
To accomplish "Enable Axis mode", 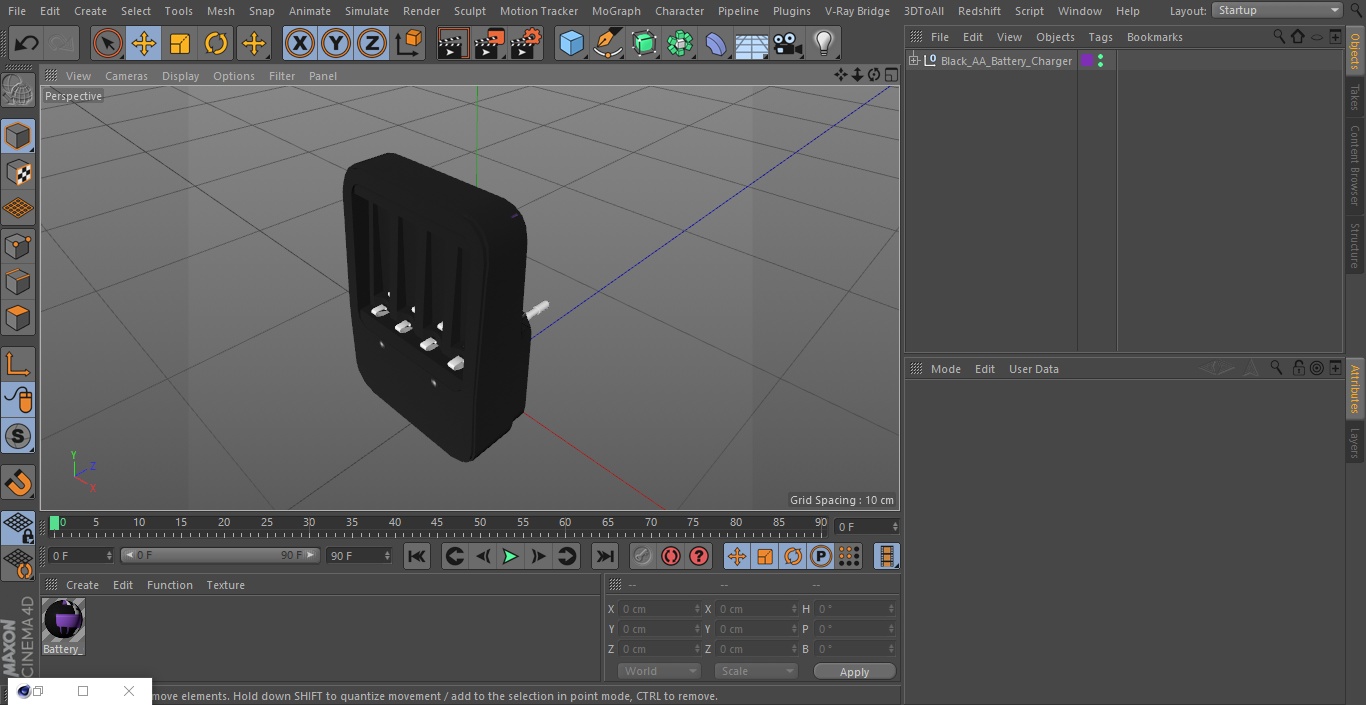I will pos(18,363).
